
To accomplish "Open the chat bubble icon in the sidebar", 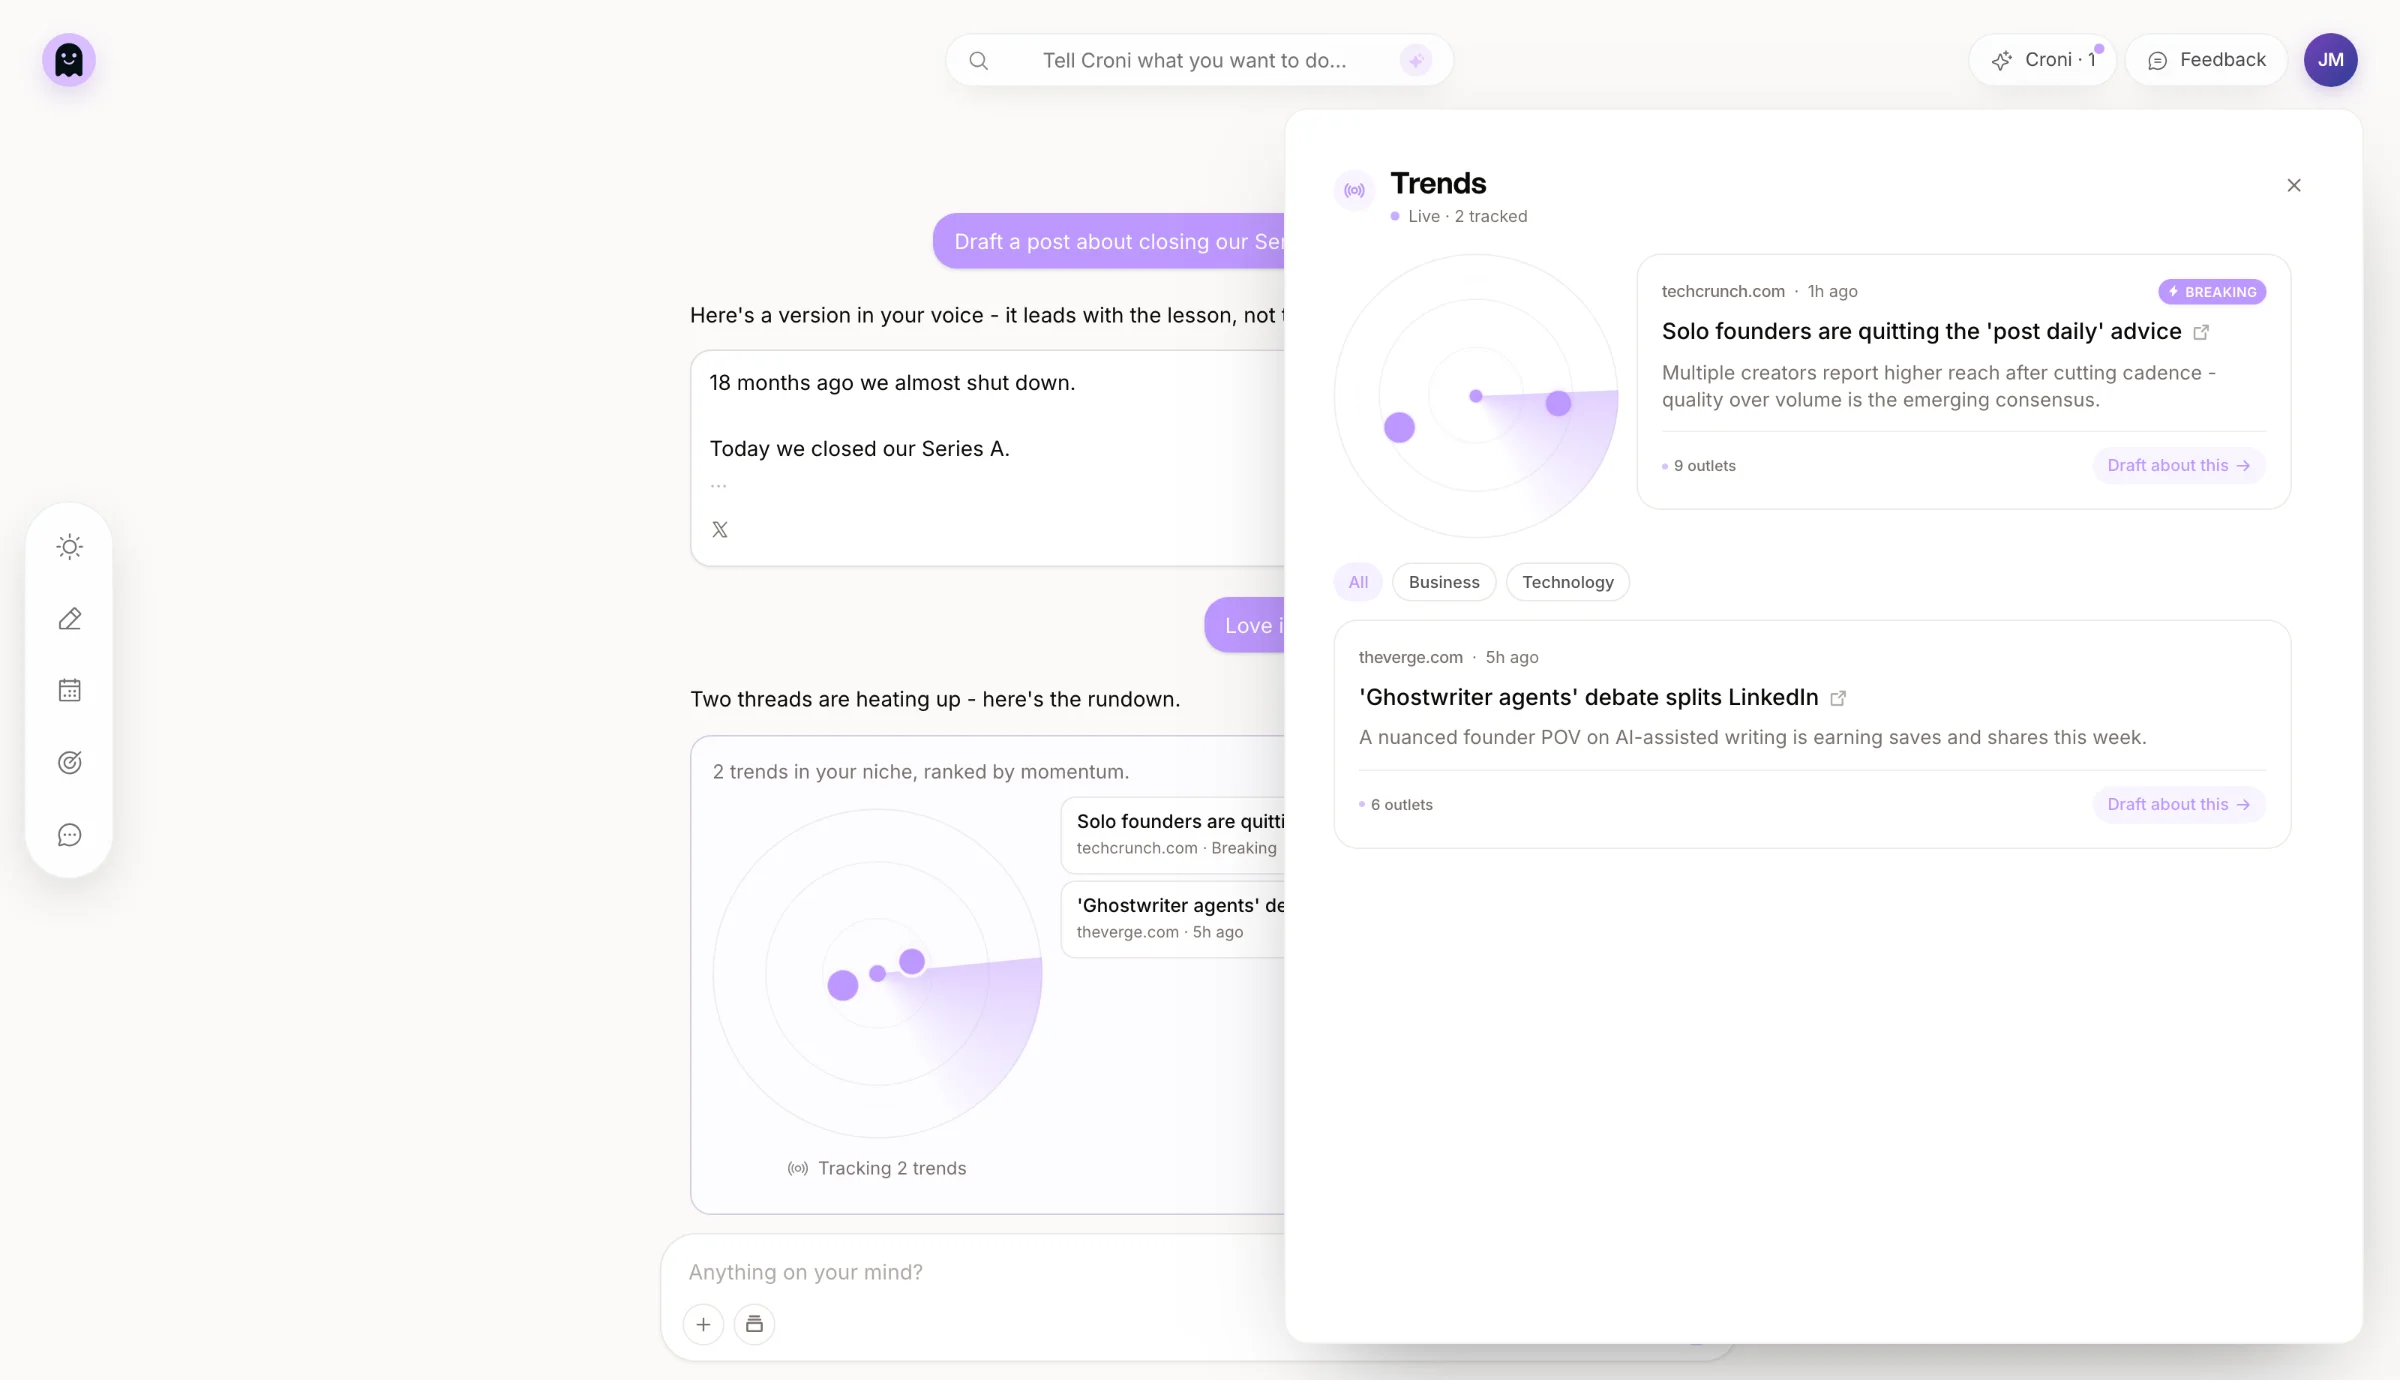I will click(x=70, y=835).
